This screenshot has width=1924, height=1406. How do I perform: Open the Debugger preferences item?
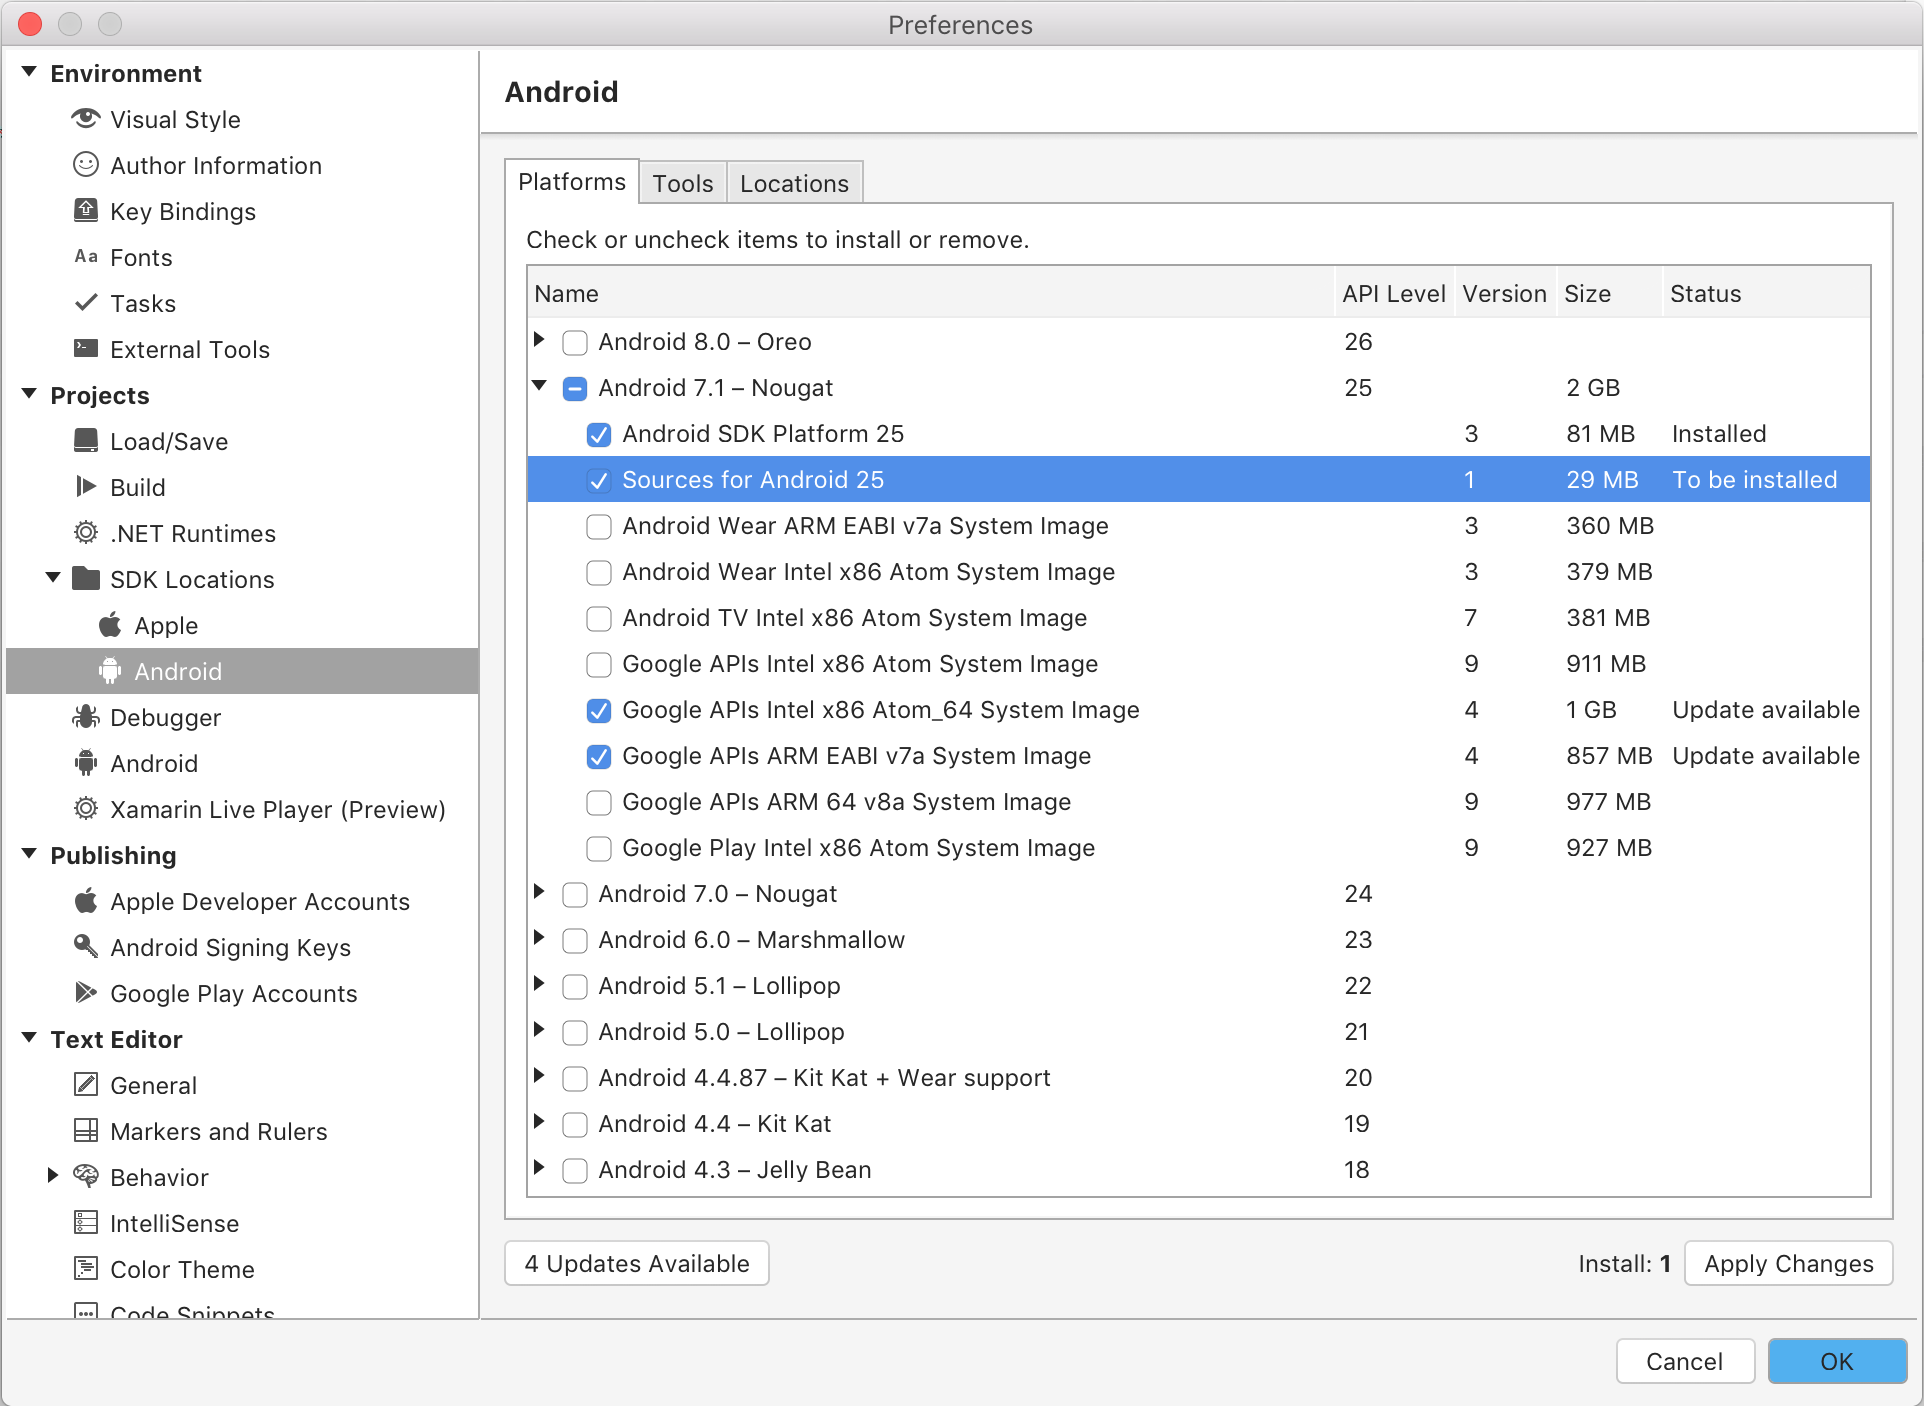click(x=242, y=717)
